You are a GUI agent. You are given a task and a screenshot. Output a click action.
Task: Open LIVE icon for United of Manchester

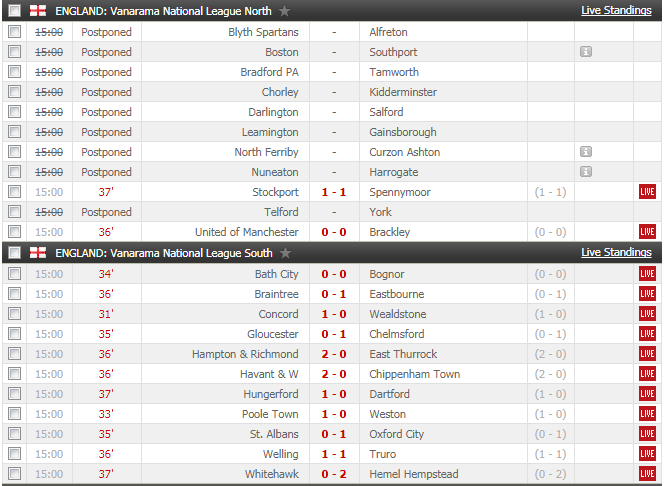(x=647, y=232)
